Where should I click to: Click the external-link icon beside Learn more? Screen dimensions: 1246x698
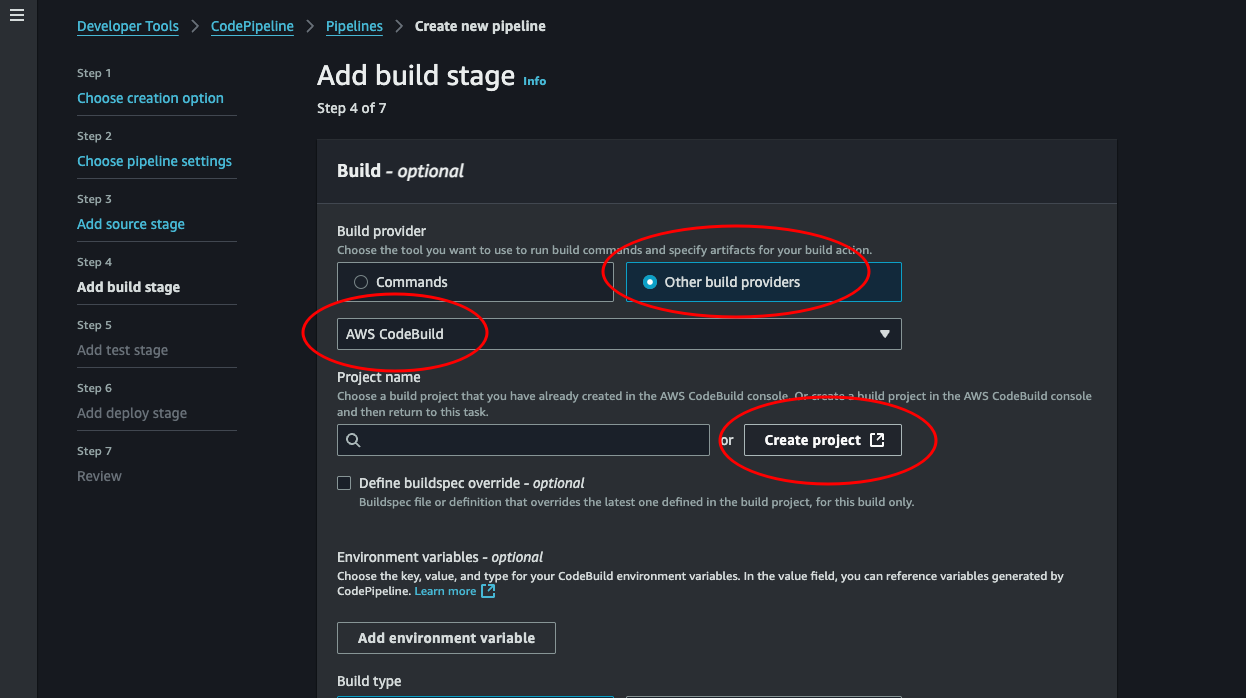(487, 591)
